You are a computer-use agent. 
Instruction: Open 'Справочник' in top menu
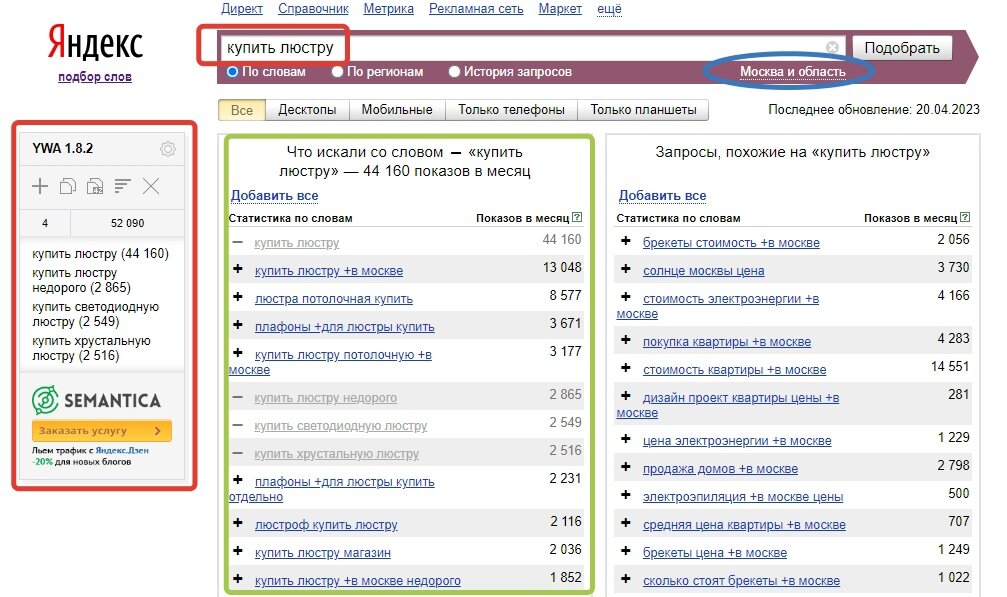point(313,9)
